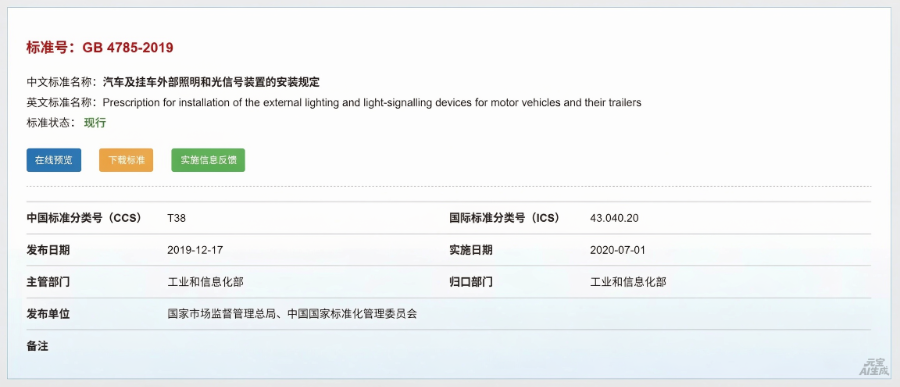Viewport: 900px width, 387px height.
Task: Click the English title starting with Prescription for installation
Action: (x=372, y=103)
